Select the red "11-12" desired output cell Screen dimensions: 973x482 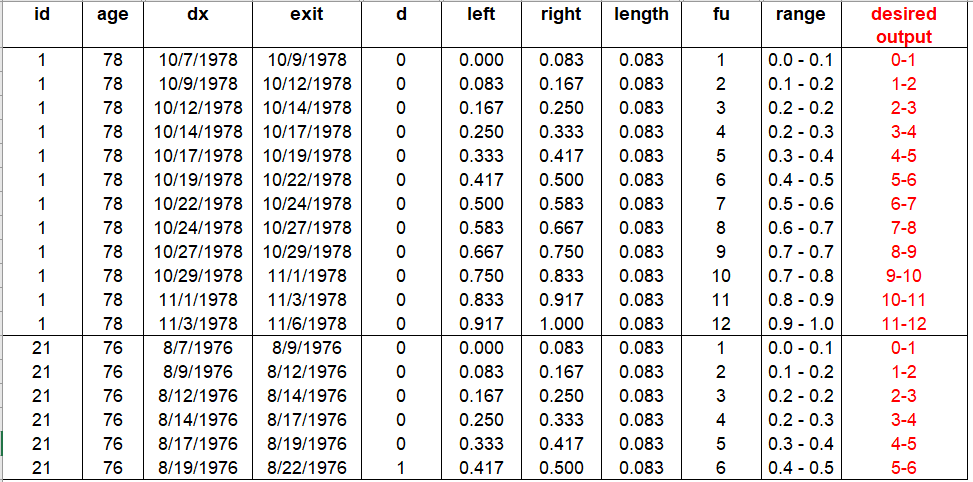[x=903, y=324]
